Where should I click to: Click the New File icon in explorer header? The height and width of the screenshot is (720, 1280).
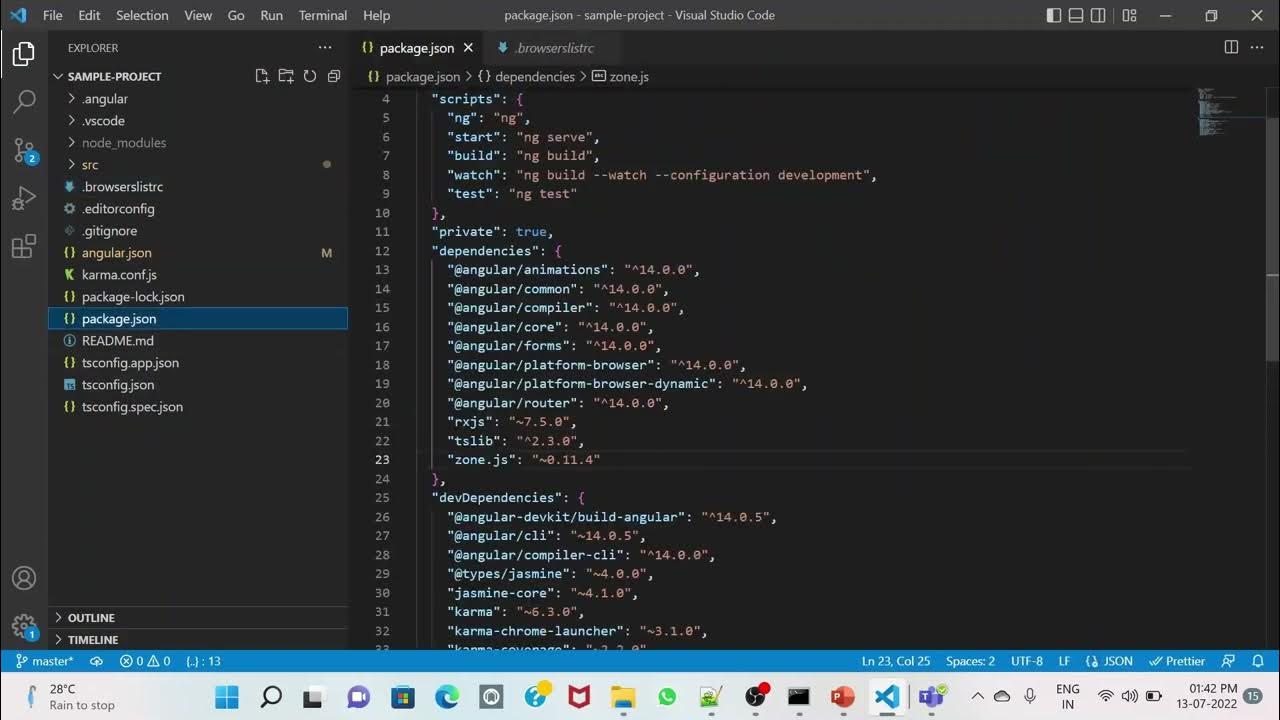(x=262, y=76)
